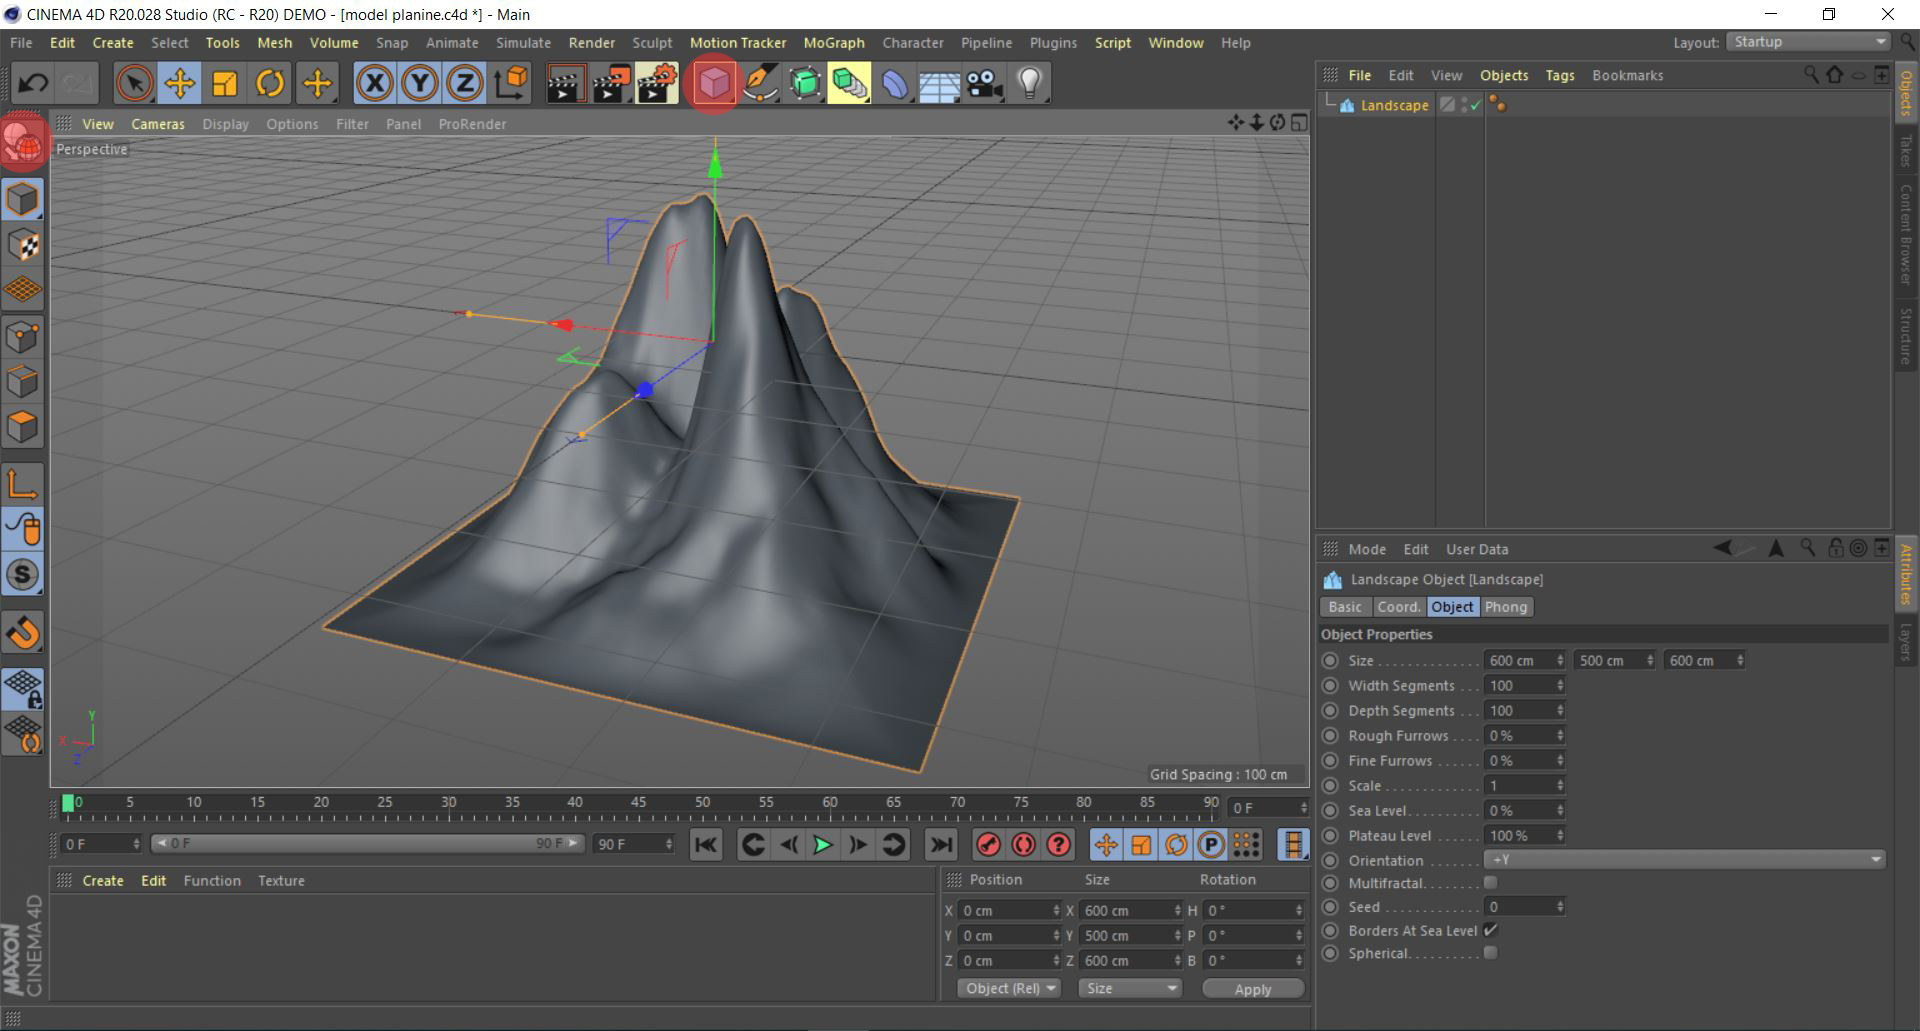Open Edit Render Settings
Viewport: 1920px width, 1031px height.
click(657, 83)
